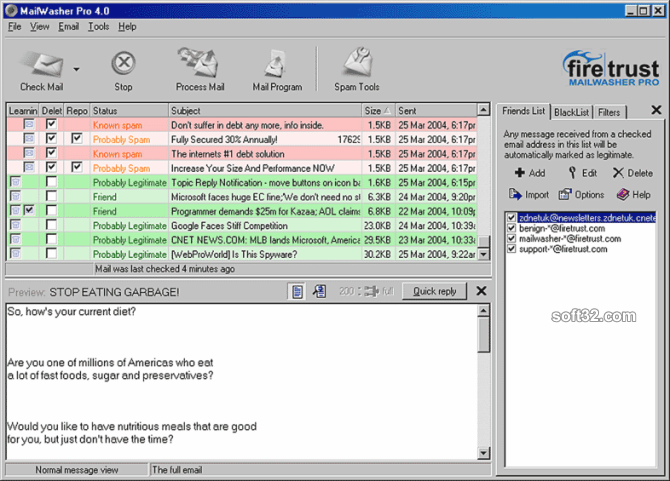The height and width of the screenshot is (481, 670).
Task: Click the Stop circle-X icon
Action: click(123, 63)
